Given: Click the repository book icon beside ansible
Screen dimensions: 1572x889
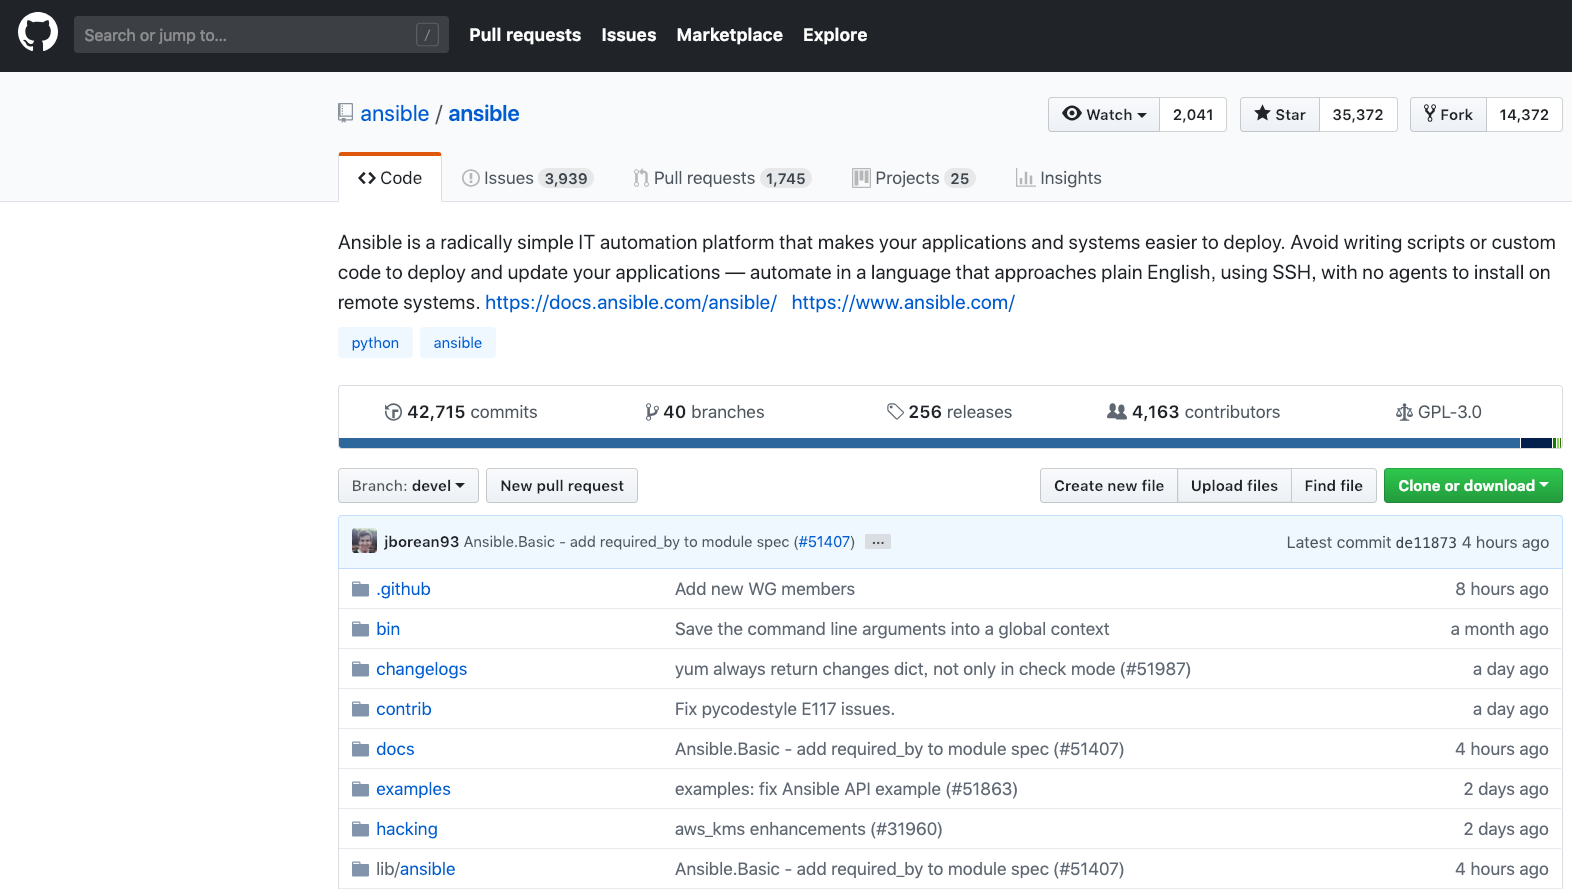Looking at the screenshot, I should coord(345,113).
